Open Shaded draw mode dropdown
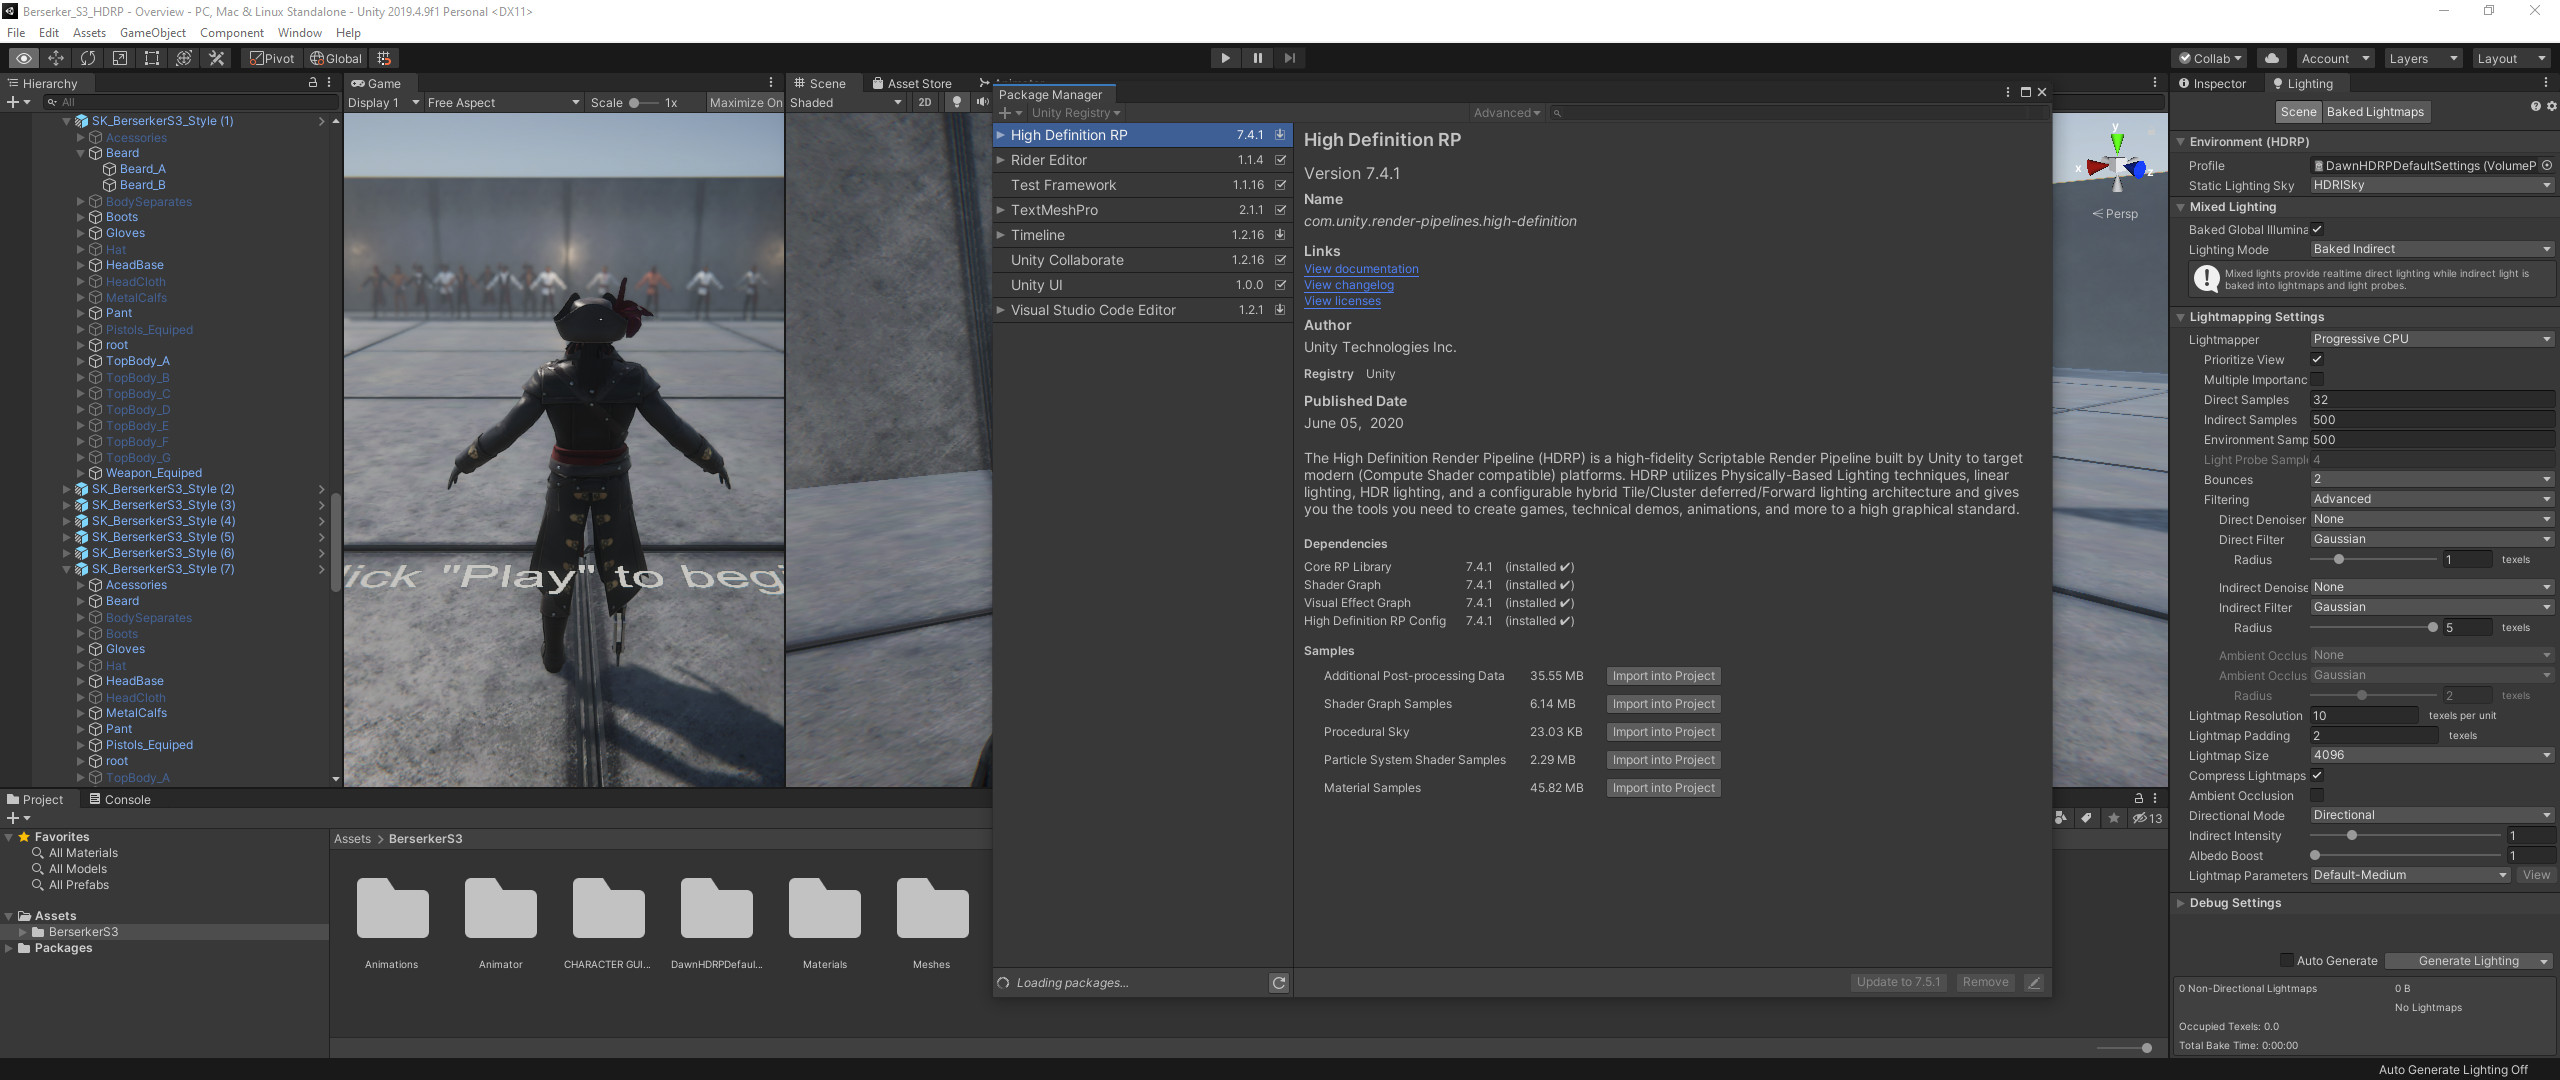2560x1080 pixels. [x=846, y=102]
